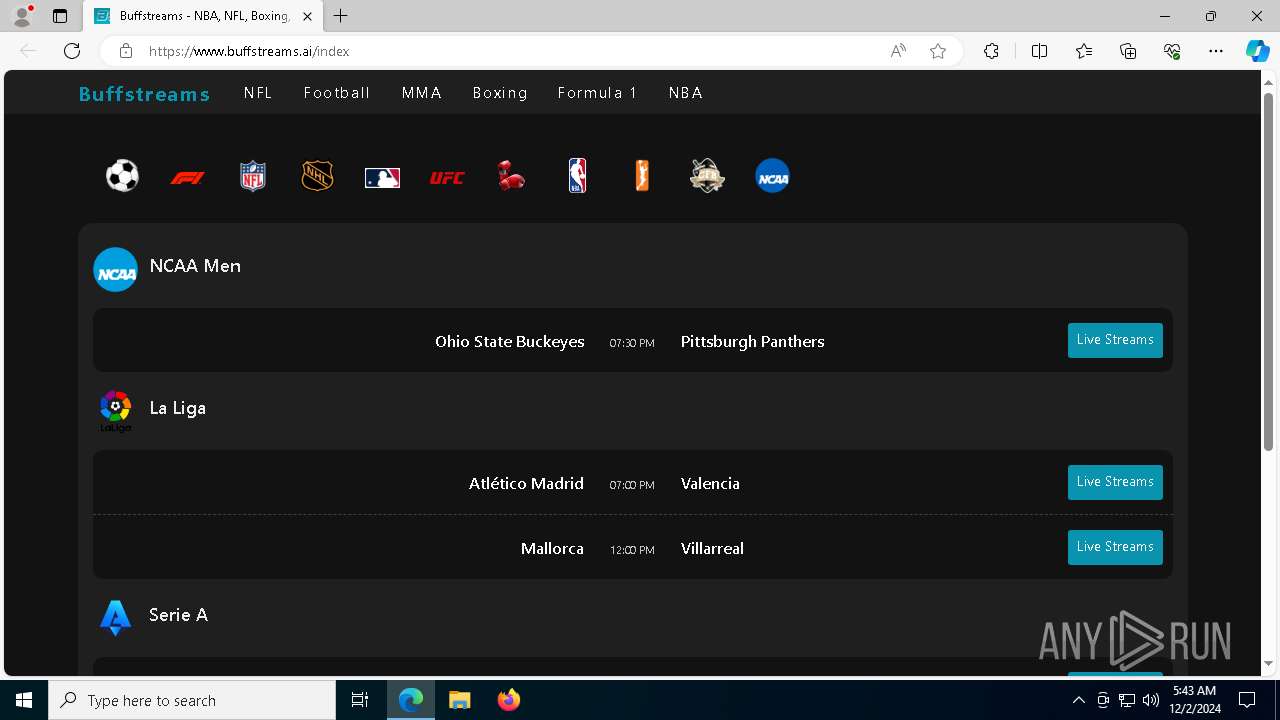Click the La Liga section logo

click(115, 411)
